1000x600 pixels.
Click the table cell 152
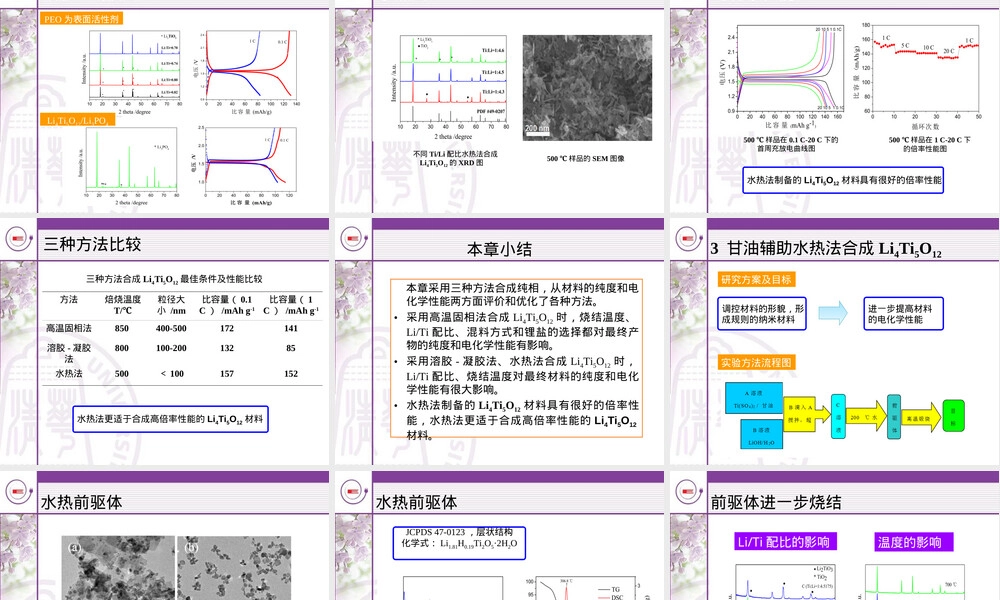pos(291,374)
